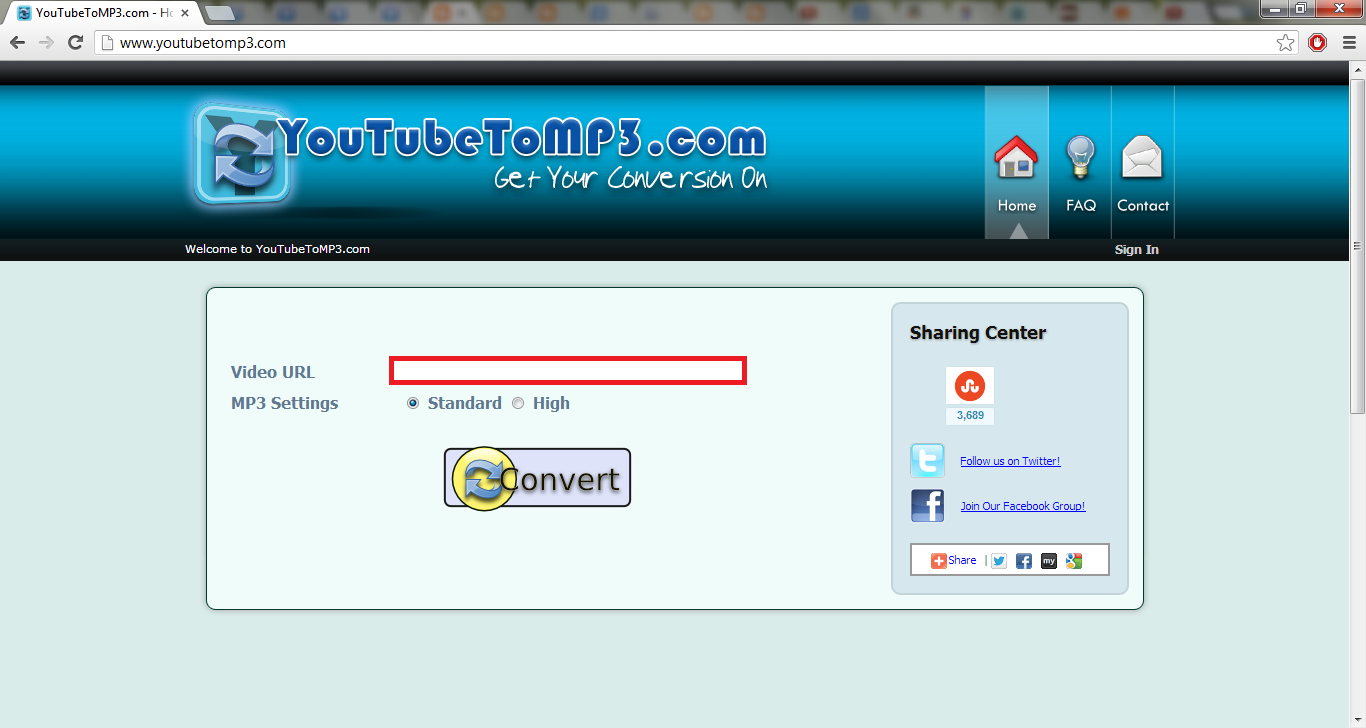This screenshot has height=728, width=1366.
Task: Click into the Video URL field
Action: click(568, 371)
